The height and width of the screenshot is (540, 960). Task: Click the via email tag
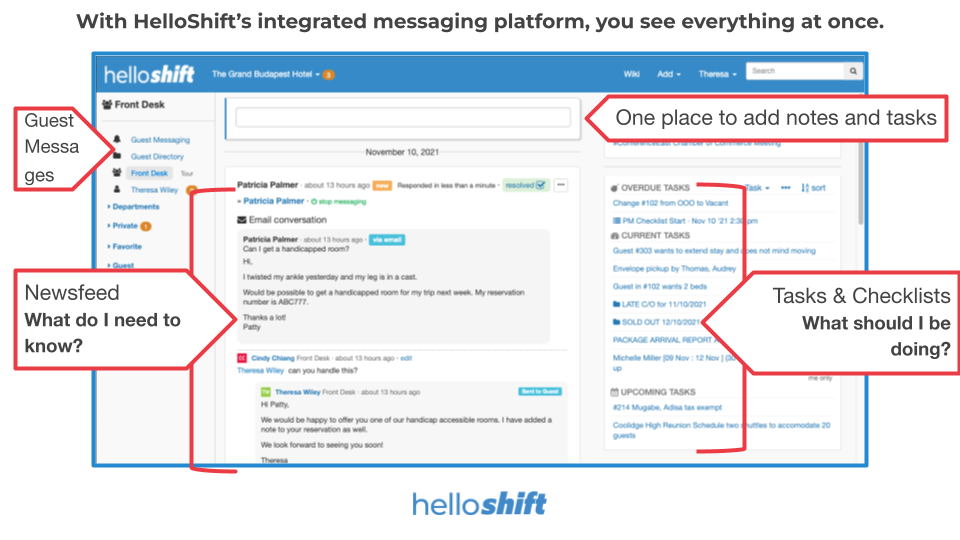[387, 240]
